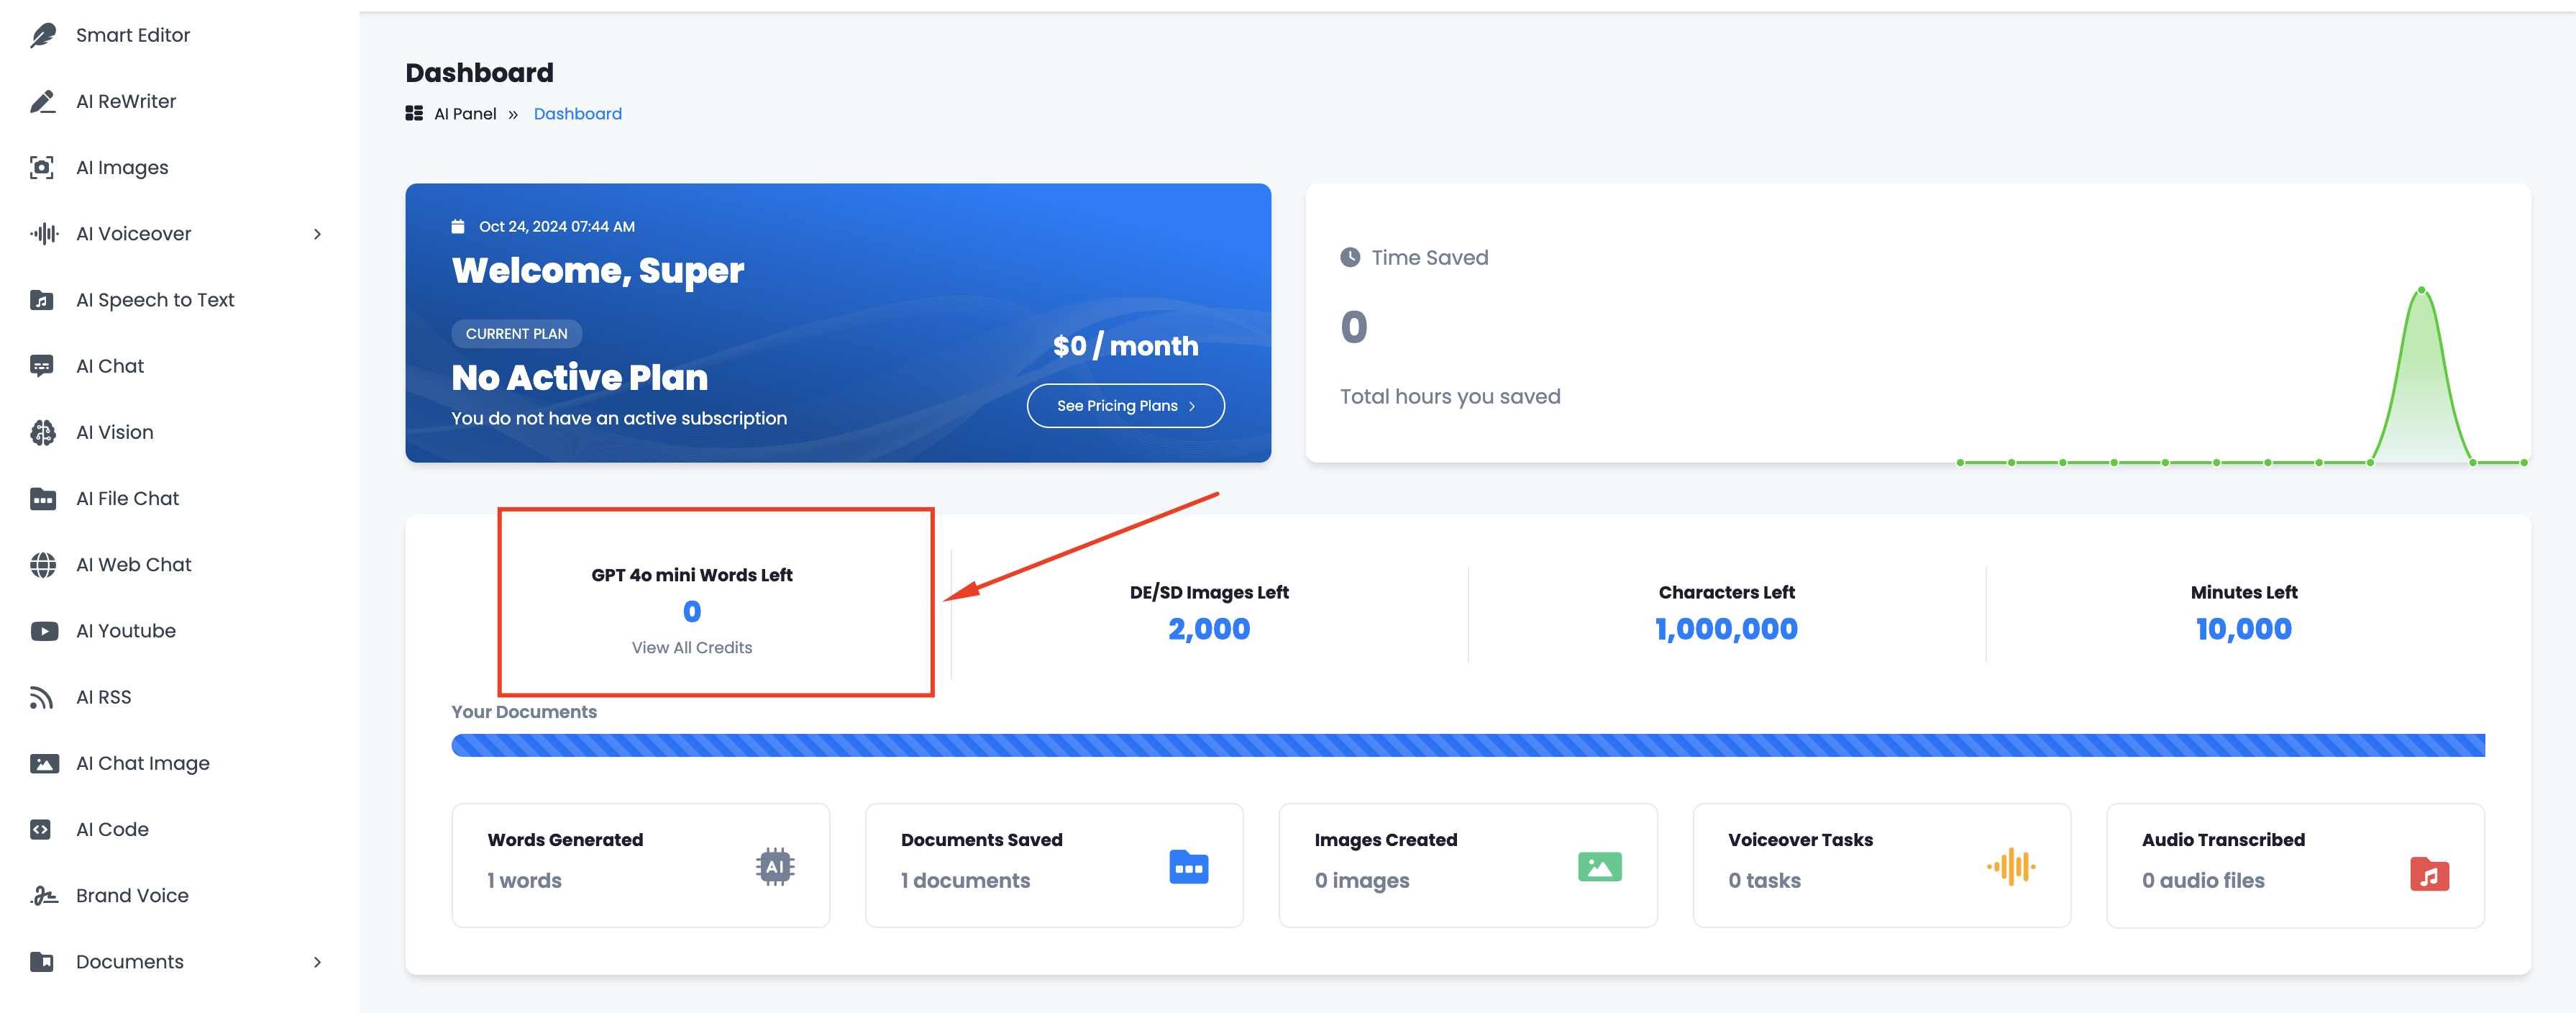Screen dimensions: 2576x1013
Task: Select the AI Images camera icon
Action: tap(42, 168)
